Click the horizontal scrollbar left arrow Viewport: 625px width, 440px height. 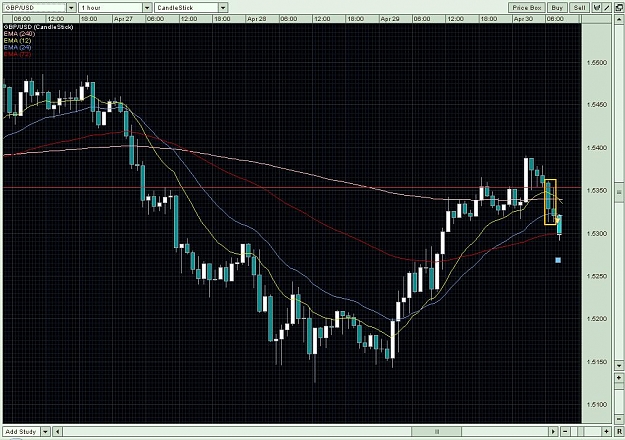coord(57,432)
